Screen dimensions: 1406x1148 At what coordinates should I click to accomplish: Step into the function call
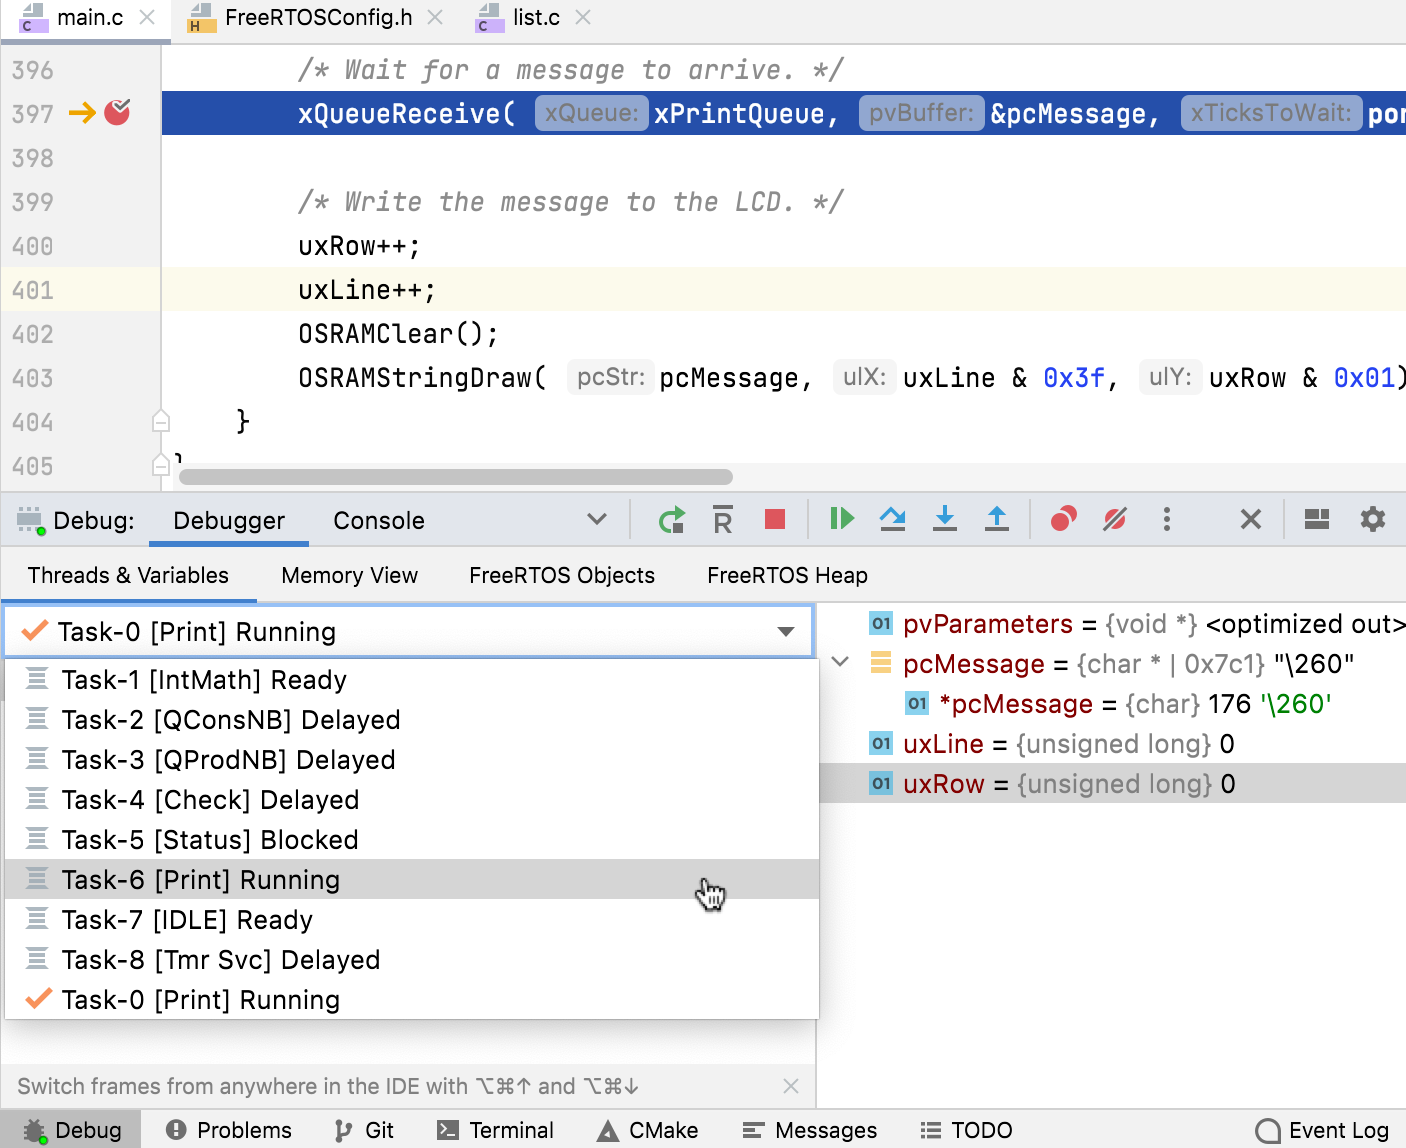tap(945, 519)
